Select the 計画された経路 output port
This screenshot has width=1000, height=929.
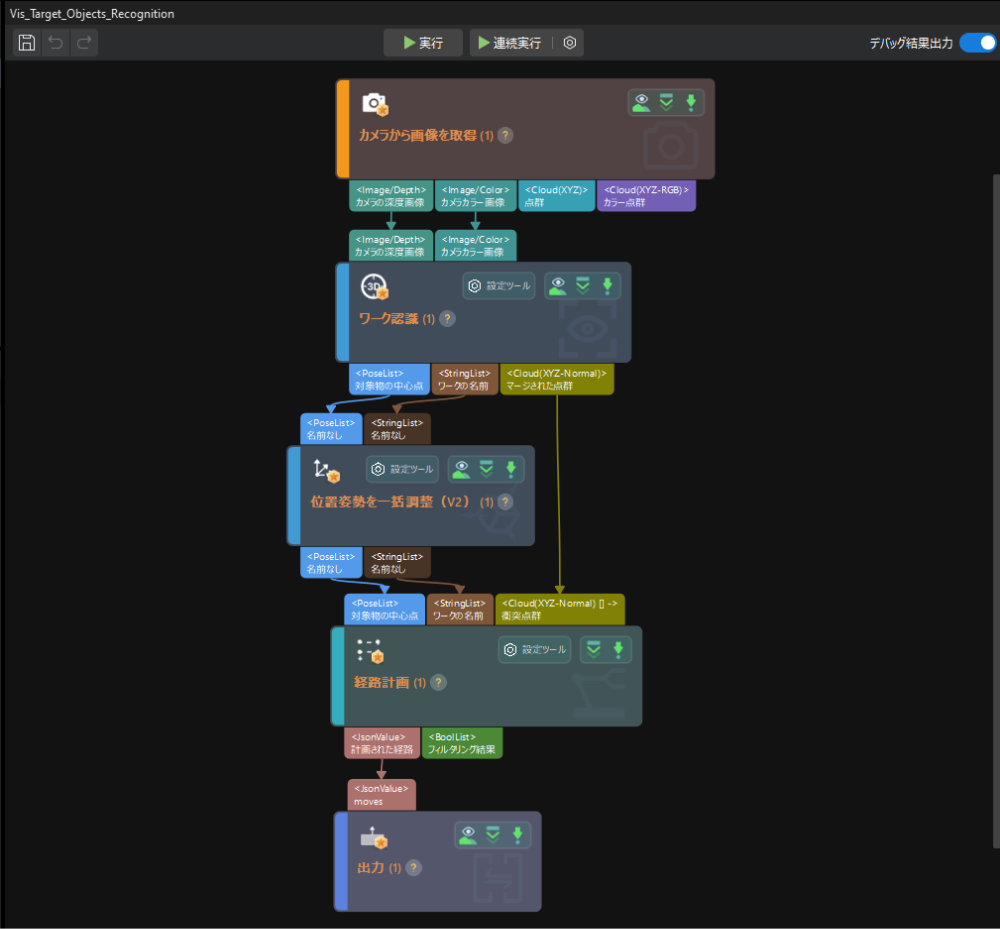pyautogui.click(x=382, y=743)
